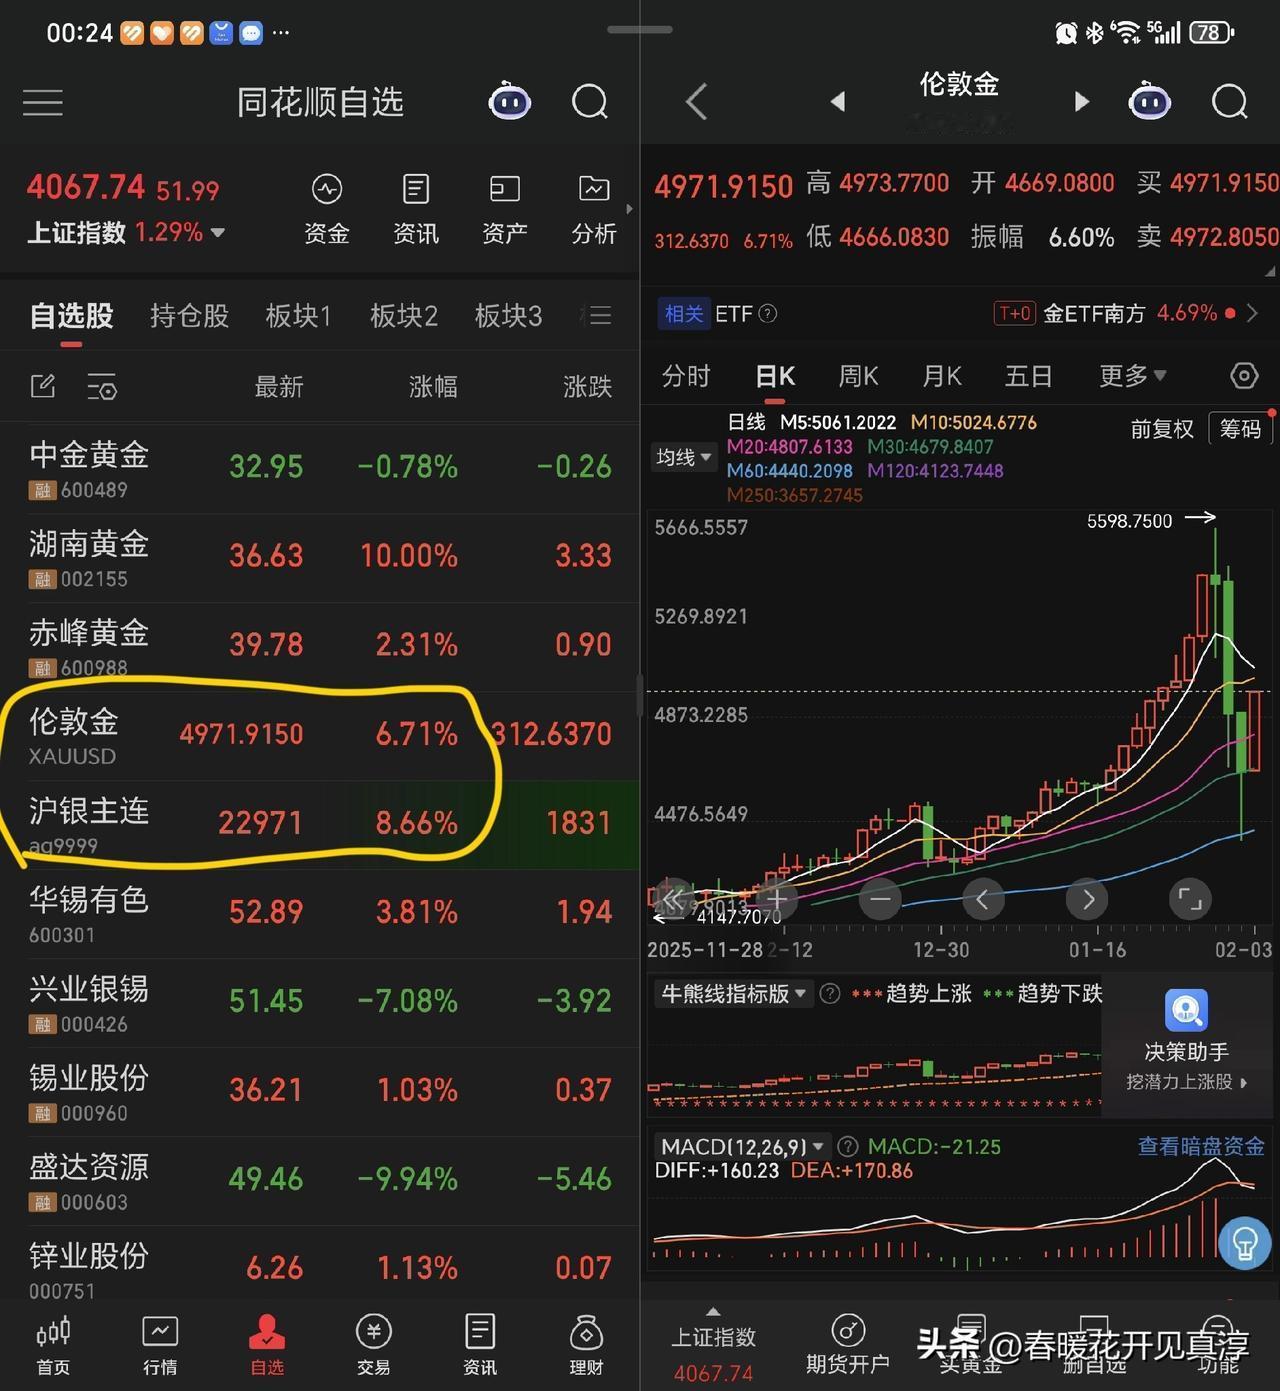
Task: Open the 湖南黄金 stock row
Action: point(320,558)
